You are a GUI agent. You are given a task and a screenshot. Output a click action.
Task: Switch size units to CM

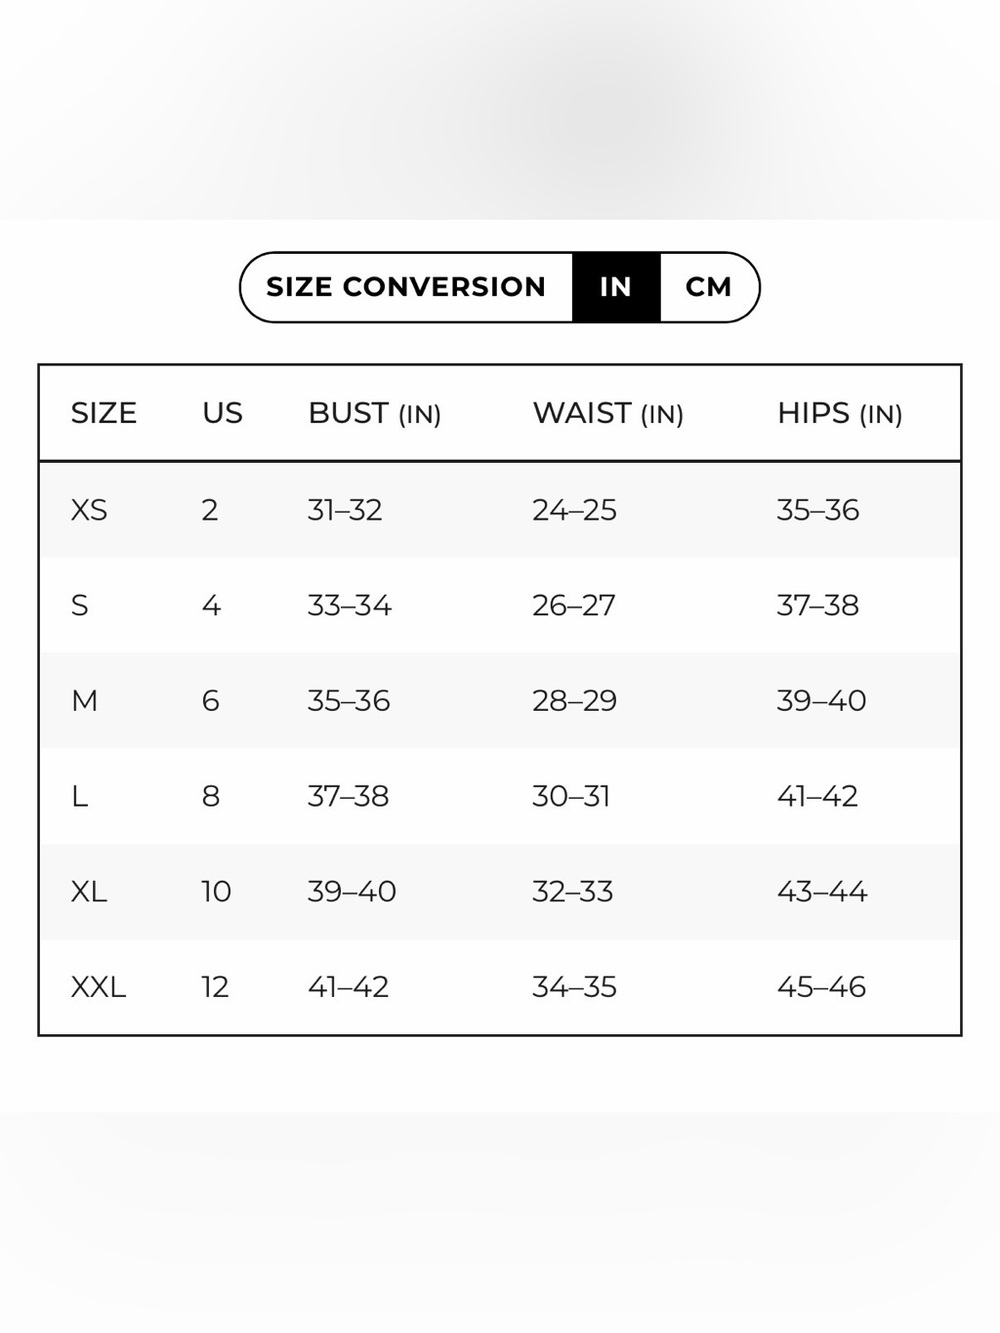708,287
